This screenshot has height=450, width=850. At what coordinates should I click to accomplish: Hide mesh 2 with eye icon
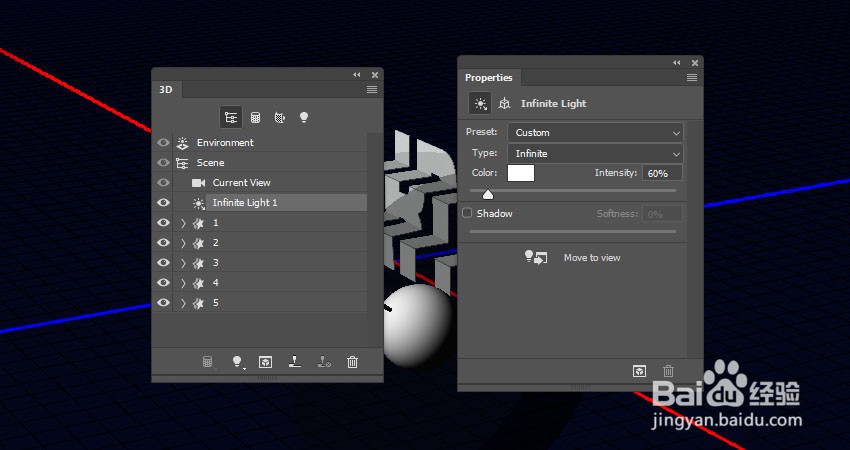tap(163, 243)
